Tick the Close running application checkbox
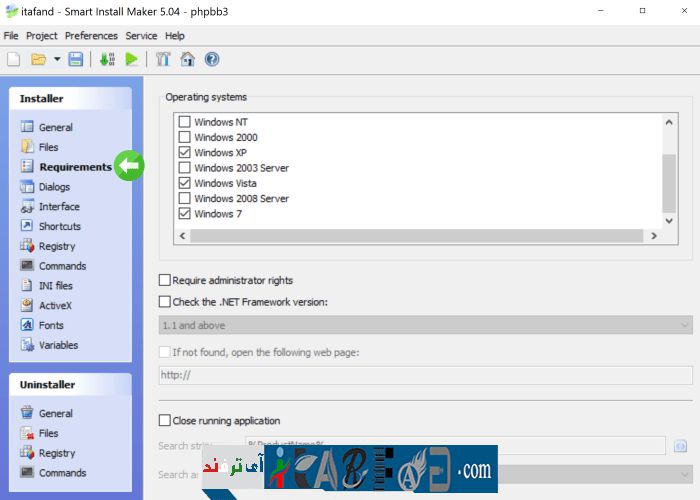Screen dimensions: 700x500 click(x=165, y=421)
